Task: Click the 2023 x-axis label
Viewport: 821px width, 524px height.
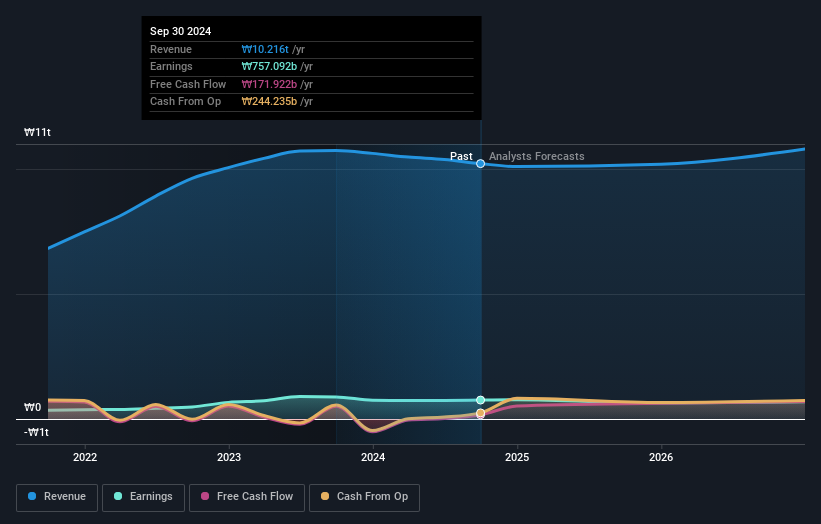Action: (229, 457)
